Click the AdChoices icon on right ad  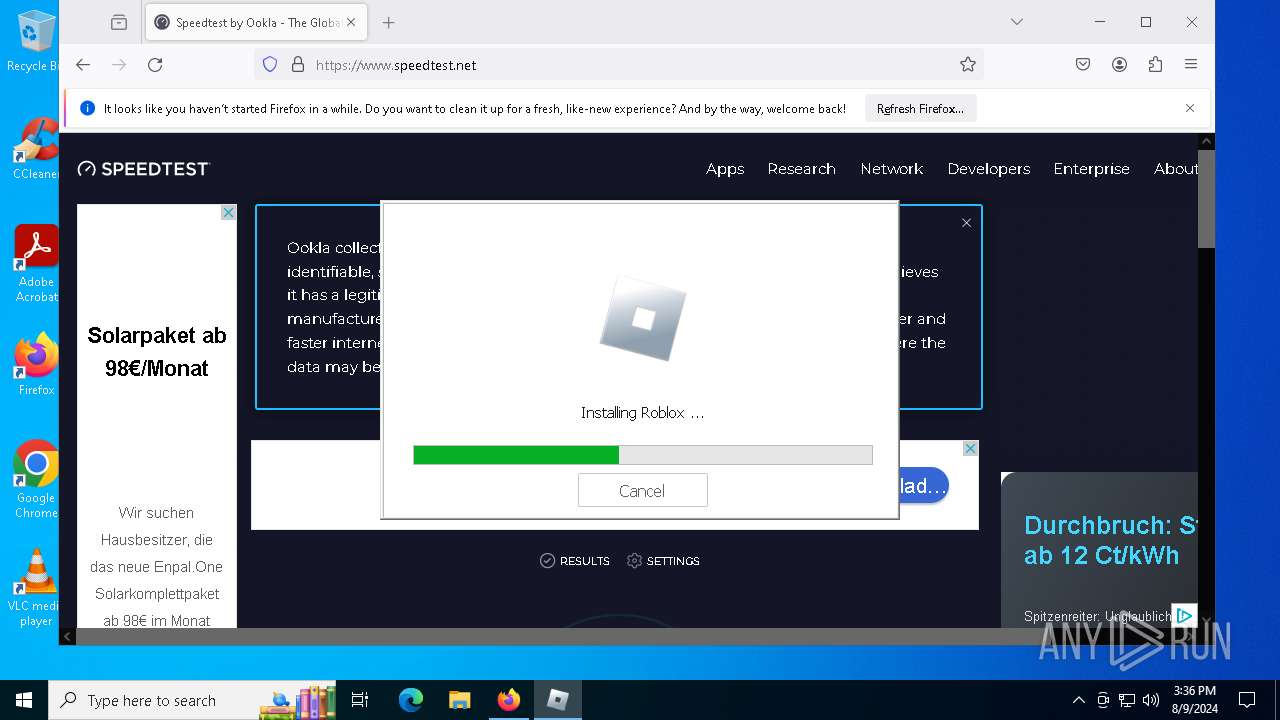[1184, 615]
